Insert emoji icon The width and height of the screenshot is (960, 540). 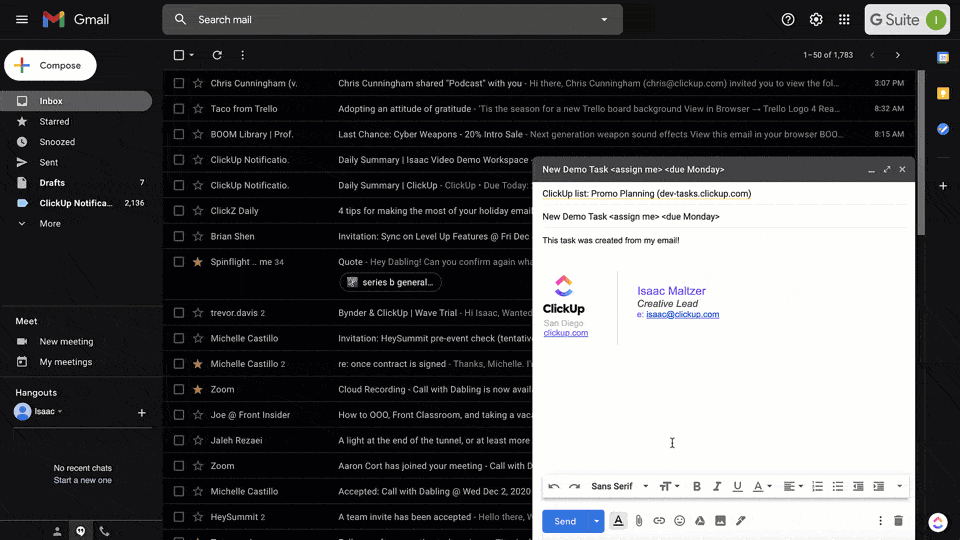pyautogui.click(x=680, y=521)
